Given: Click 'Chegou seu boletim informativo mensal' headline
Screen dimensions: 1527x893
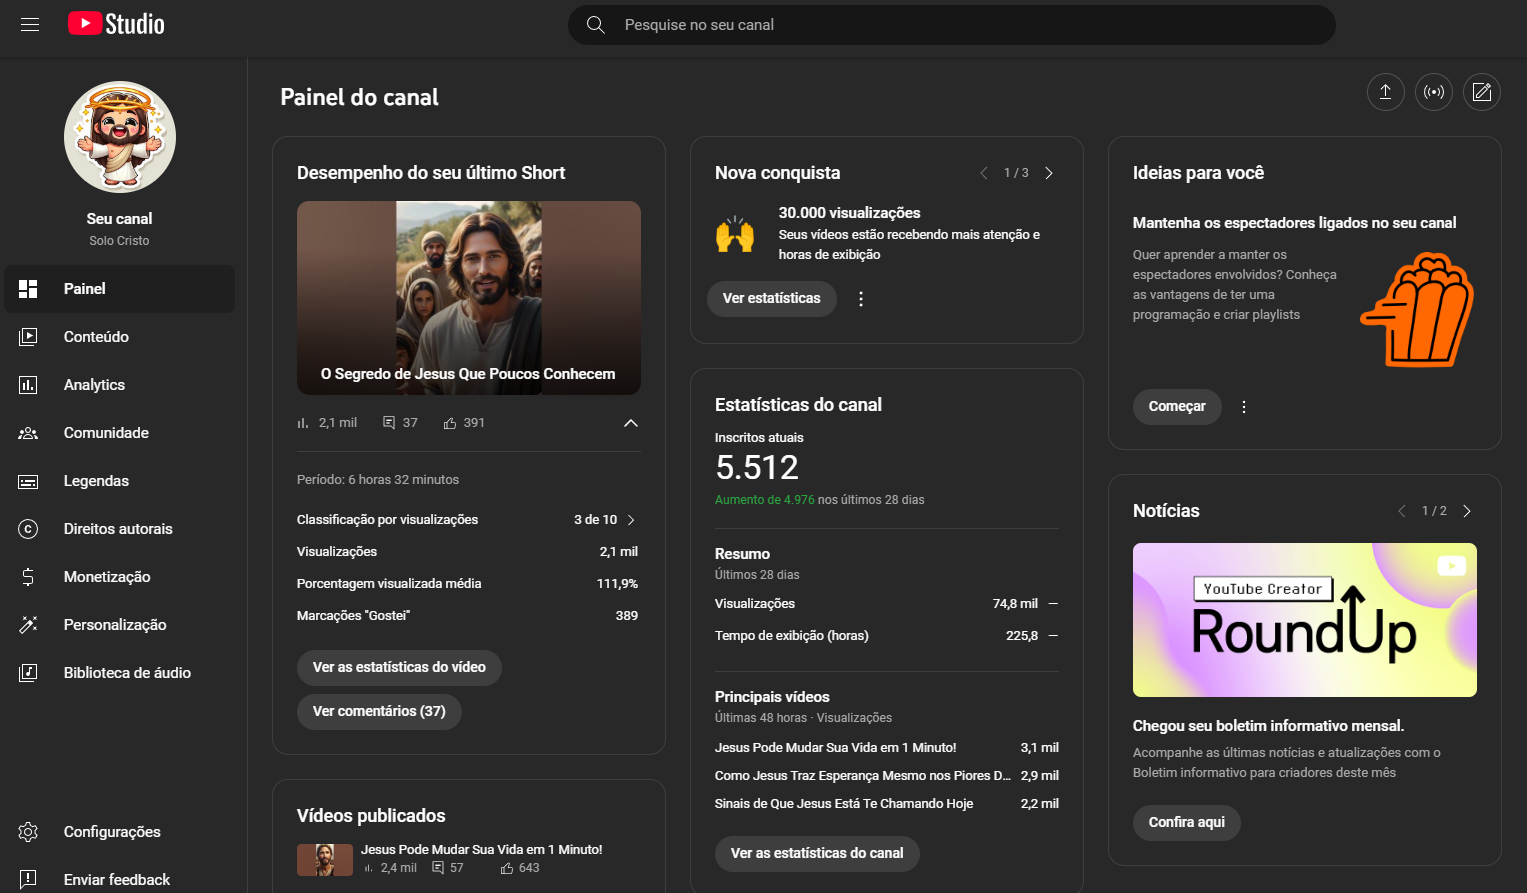Looking at the screenshot, I should [1268, 726].
